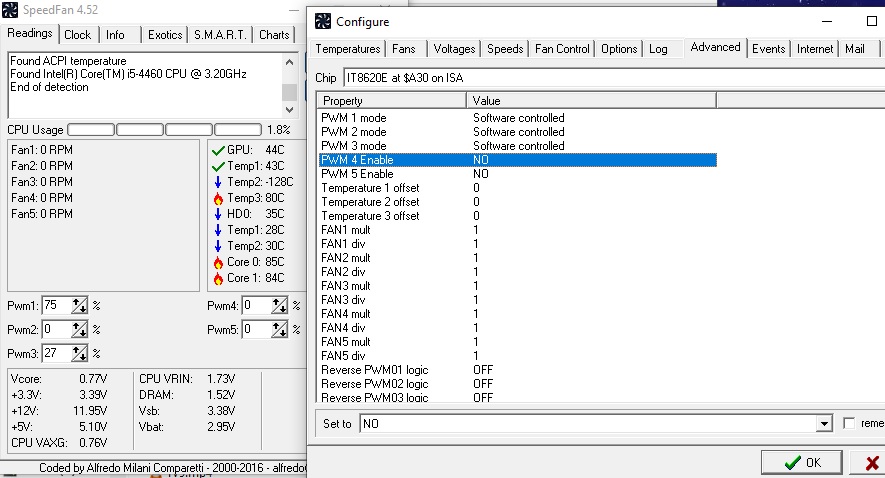This screenshot has height=478, width=885.
Task: Click the Temp2 30C down arrow icon
Action: (218, 246)
